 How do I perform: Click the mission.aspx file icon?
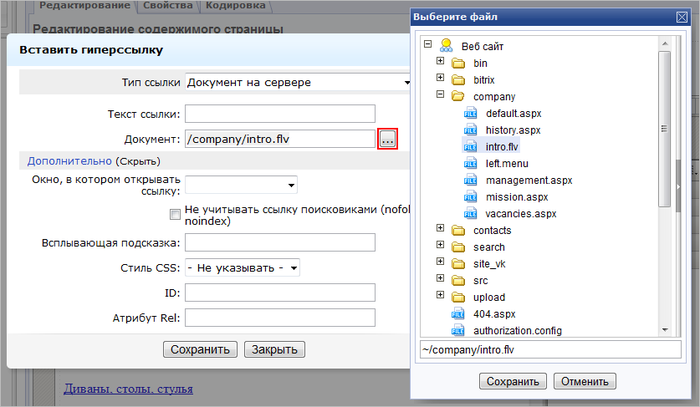pyautogui.click(x=471, y=197)
